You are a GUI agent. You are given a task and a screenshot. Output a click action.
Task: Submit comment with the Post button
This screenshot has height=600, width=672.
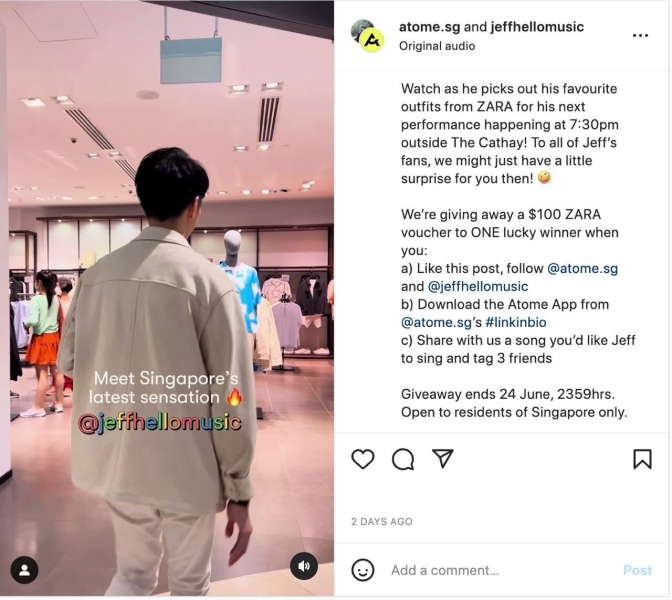(638, 570)
